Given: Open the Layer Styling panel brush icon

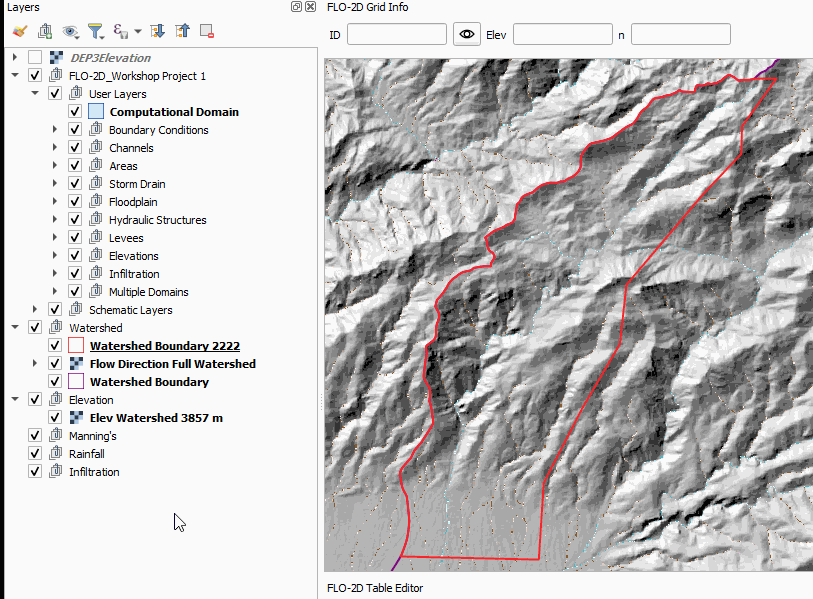Looking at the screenshot, I should 19,32.
